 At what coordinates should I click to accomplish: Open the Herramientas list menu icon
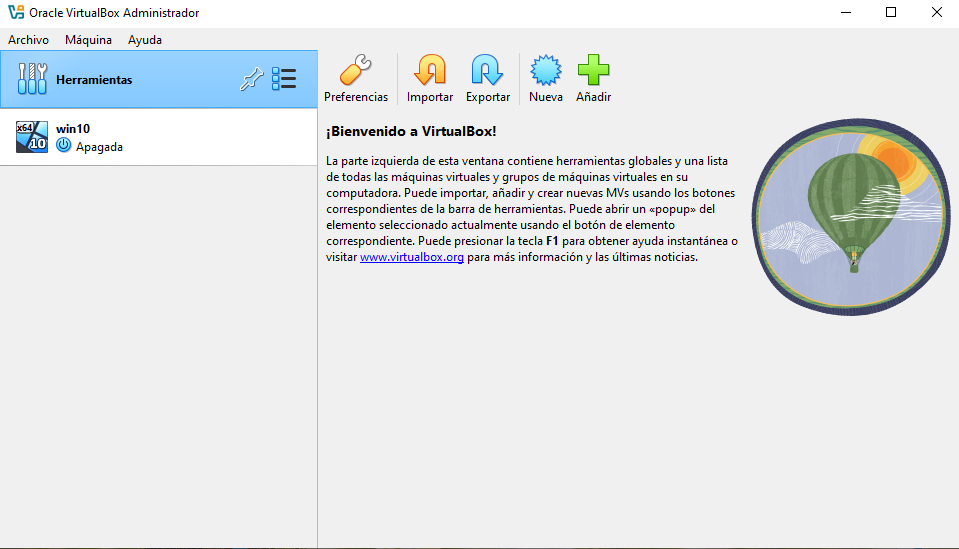point(284,79)
